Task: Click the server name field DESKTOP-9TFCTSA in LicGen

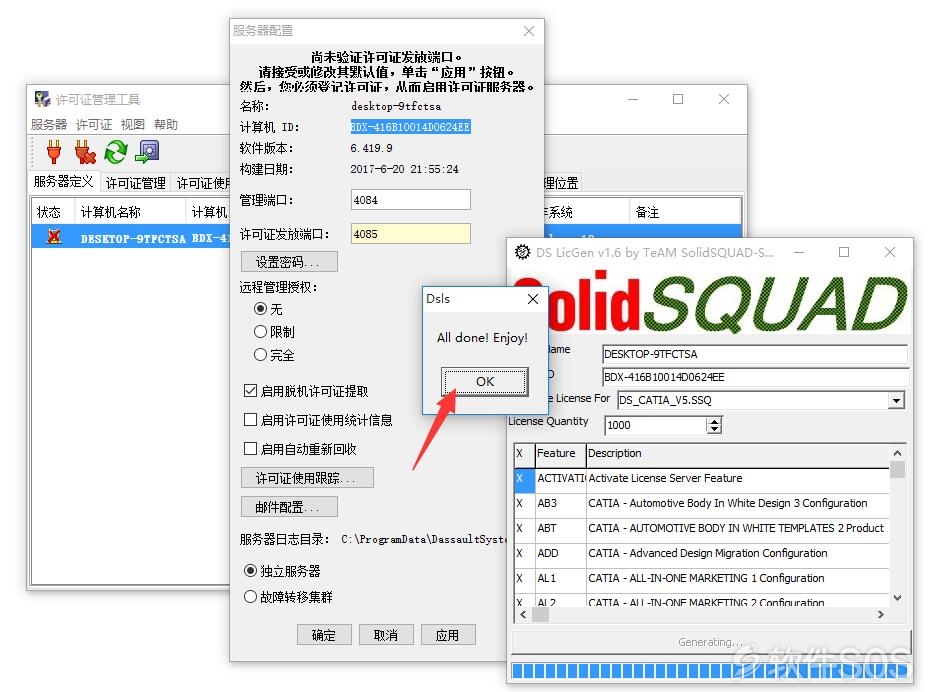Action: tap(755, 354)
